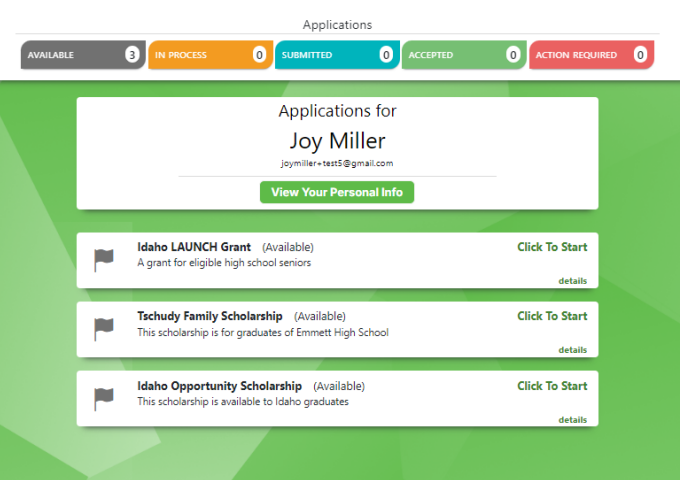The image size is (685, 480).
Task: Click To Start the Tschudy Family Scholarship
Action: (x=551, y=316)
